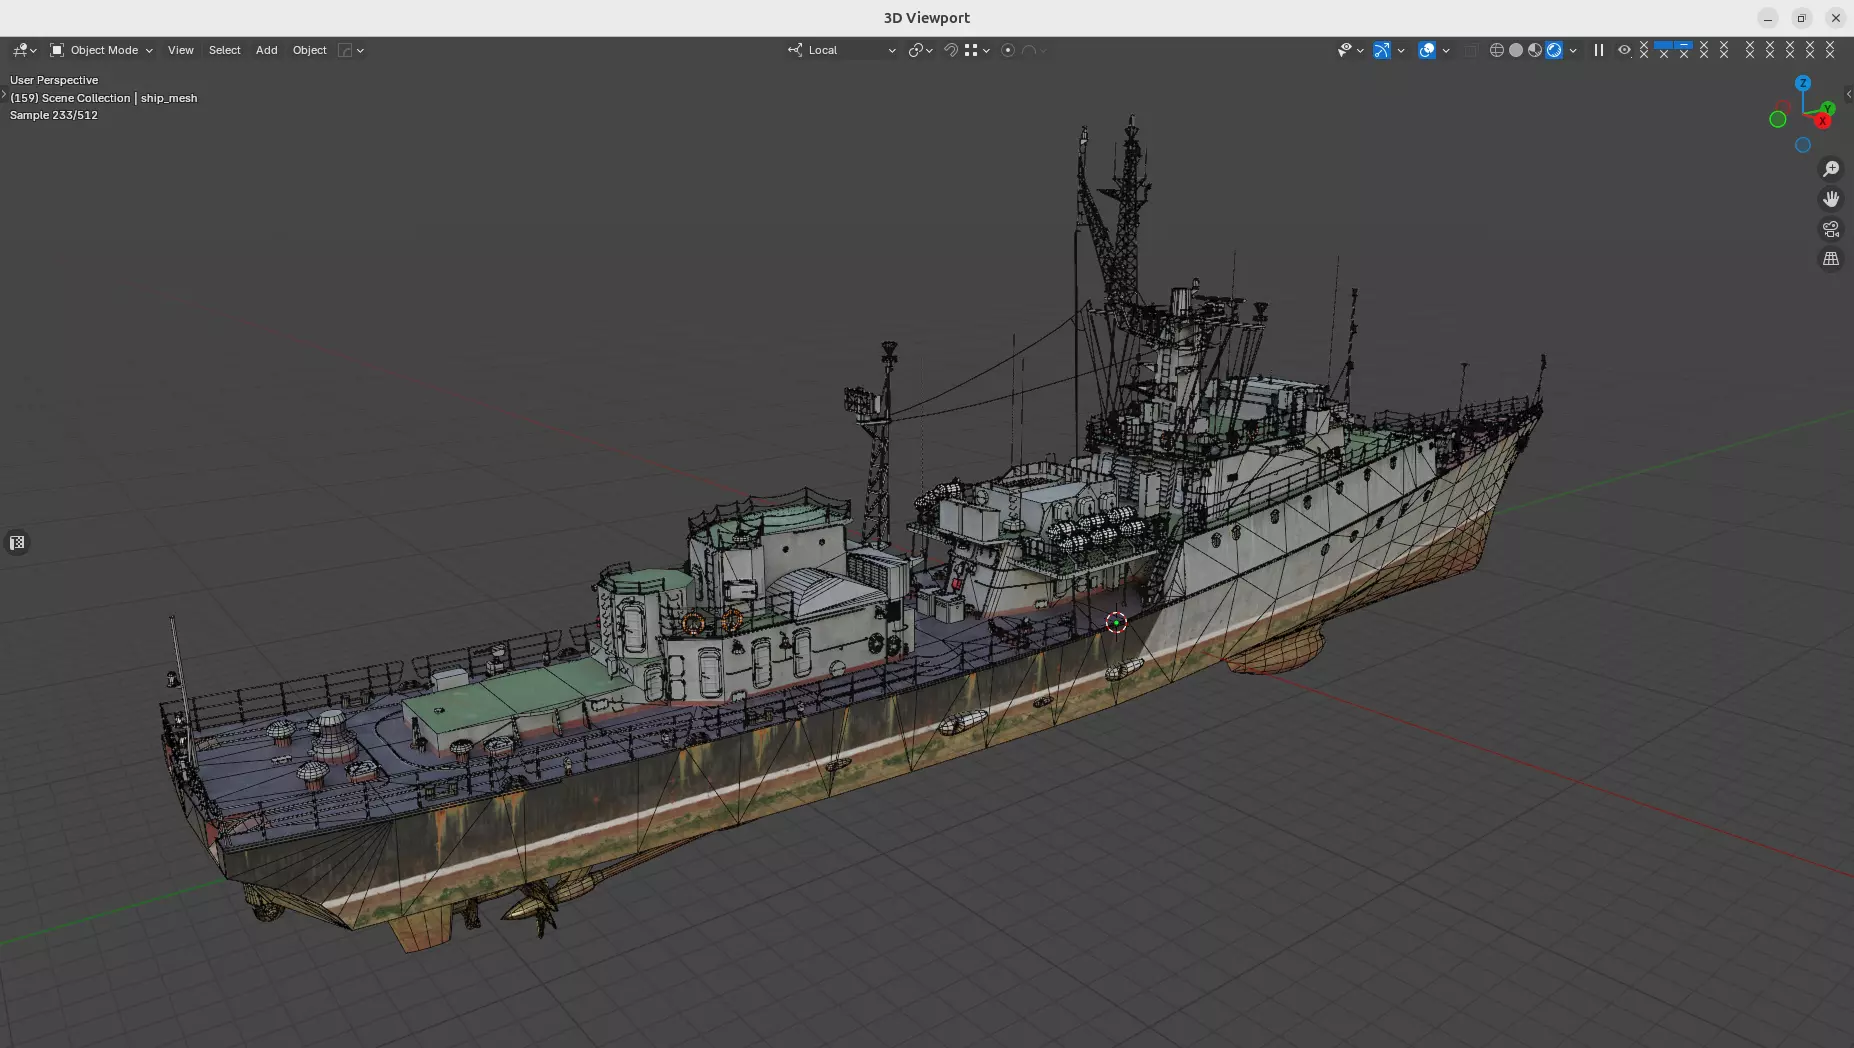Toggle the camera view icon
Screen dimensions: 1854x1048
[1831, 229]
